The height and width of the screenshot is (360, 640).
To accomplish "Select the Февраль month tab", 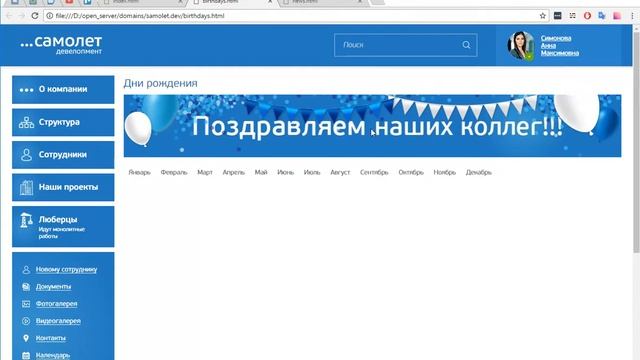I will [x=174, y=172].
